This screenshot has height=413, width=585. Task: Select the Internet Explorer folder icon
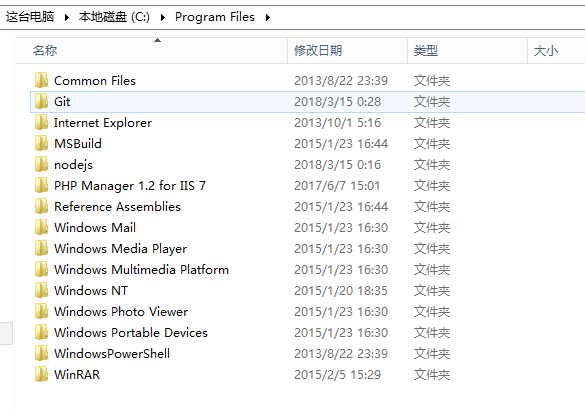coord(41,122)
